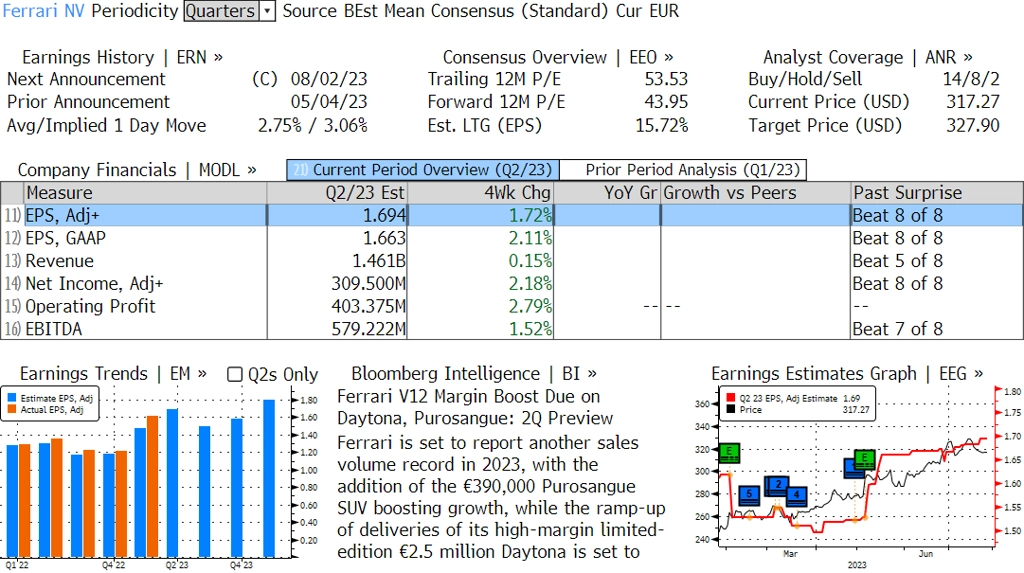Viewport: 1024px width, 573px height.
Task: Click the Past Surprise column header
Action: 936,193
